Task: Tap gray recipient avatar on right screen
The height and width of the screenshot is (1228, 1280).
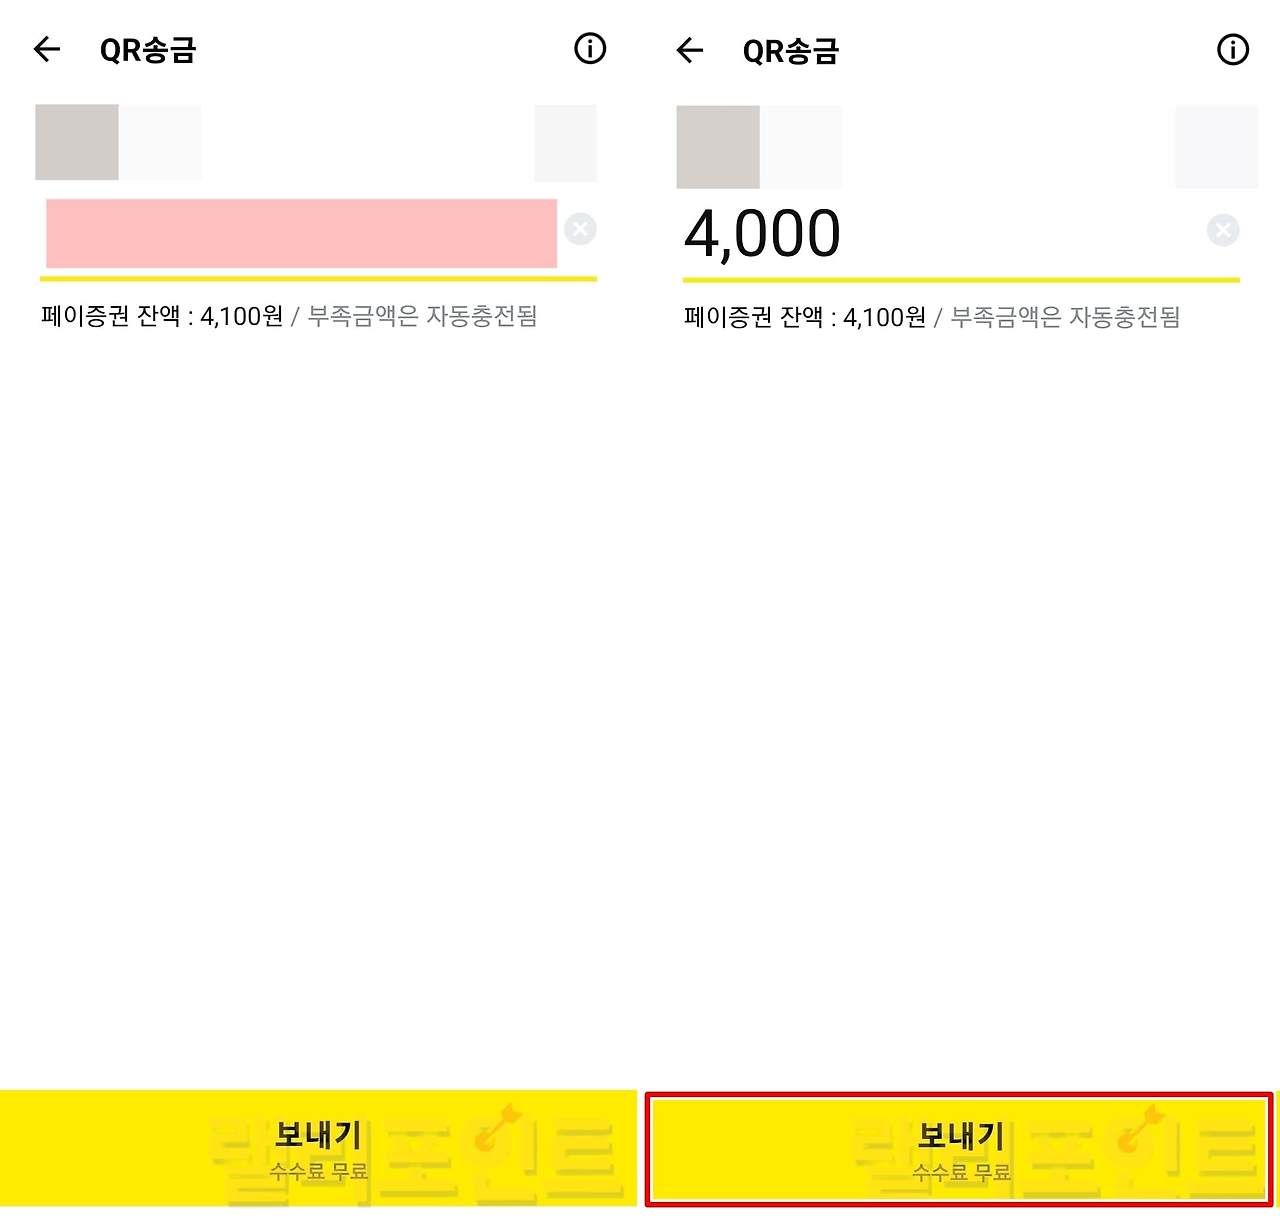Action: pyautogui.click(x=718, y=147)
